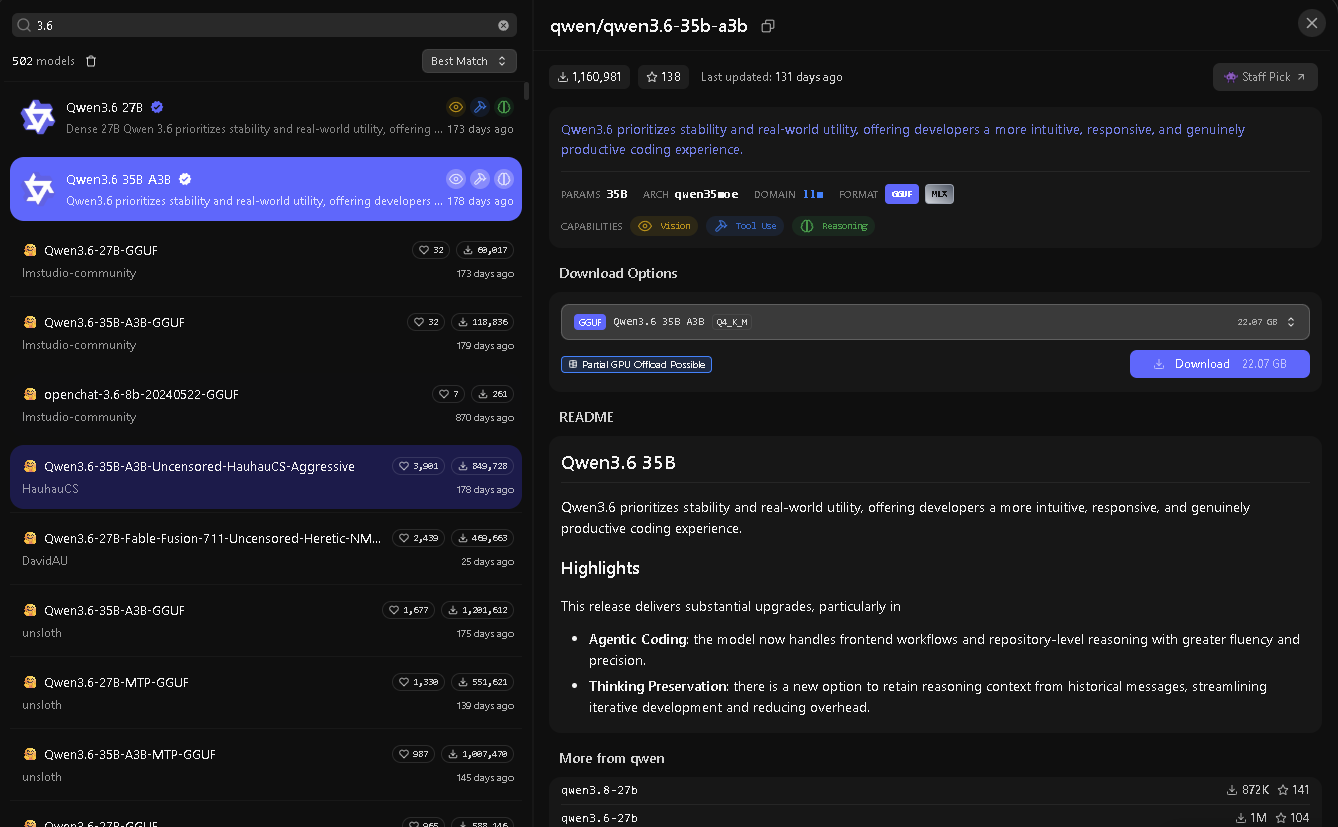The image size is (1338, 827).
Task: Click the Vision eye icon on Qwen3.6 35B A3B row
Action: point(456,179)
